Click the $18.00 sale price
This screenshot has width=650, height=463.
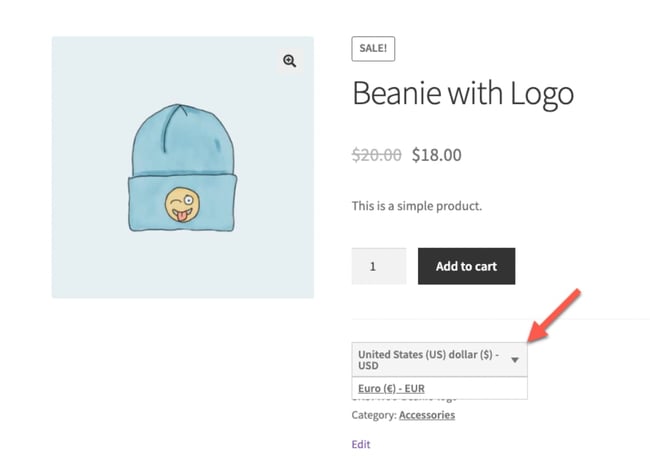tap(437, 155)
